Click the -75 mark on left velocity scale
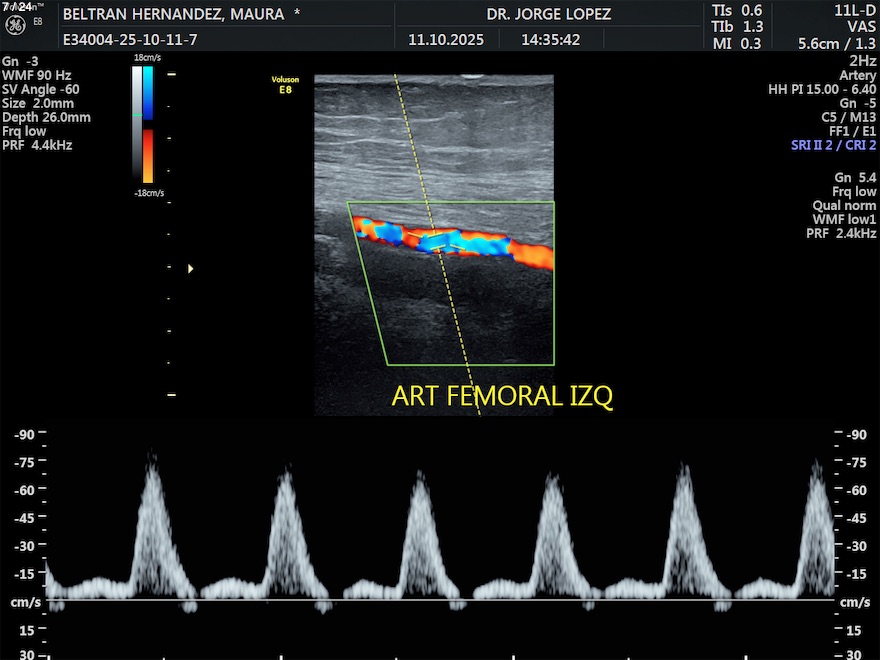The image size is (880, 660). point(25,462)
